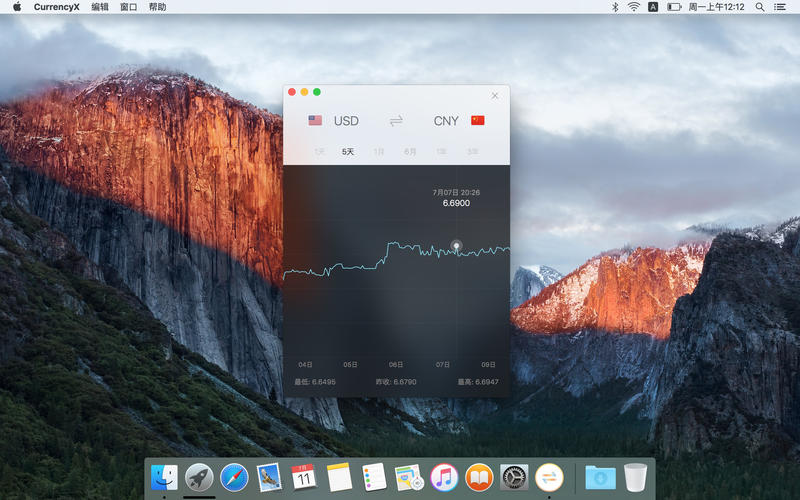
Task: Switch to the 1月 range tab
Action: (379, 152)
